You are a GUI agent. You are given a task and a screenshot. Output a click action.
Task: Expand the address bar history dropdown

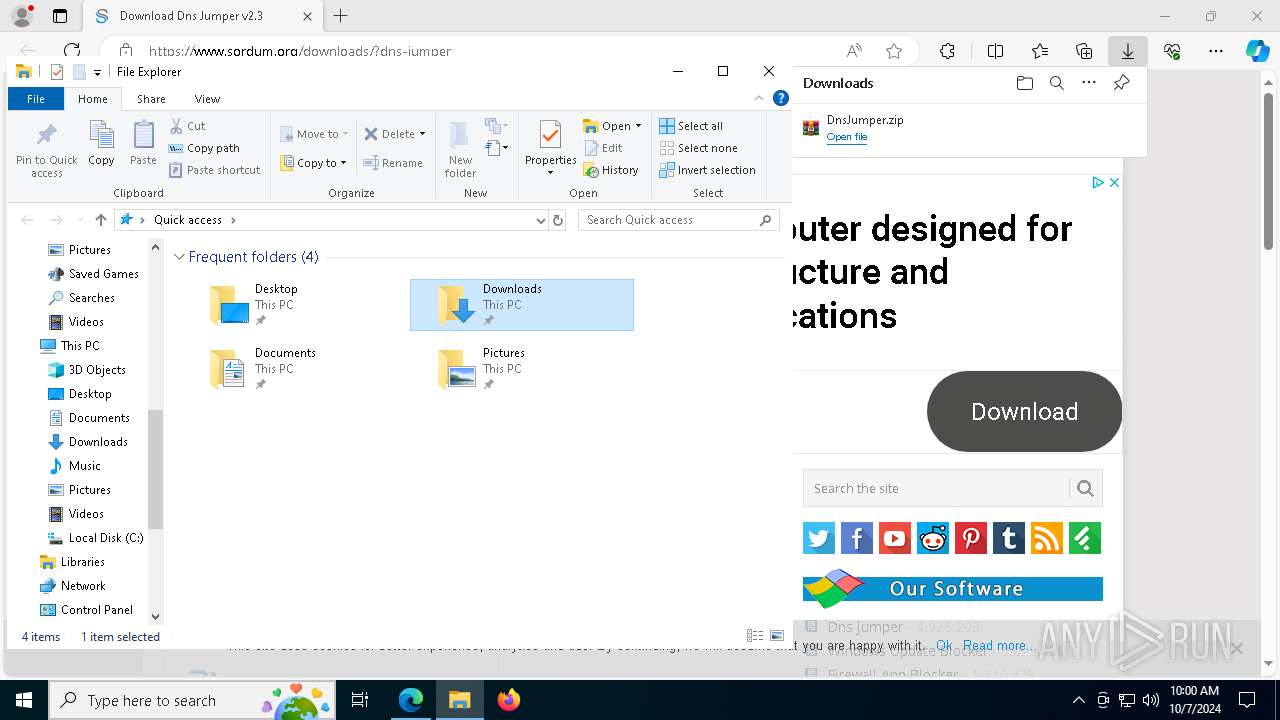[x=541, y=220]
